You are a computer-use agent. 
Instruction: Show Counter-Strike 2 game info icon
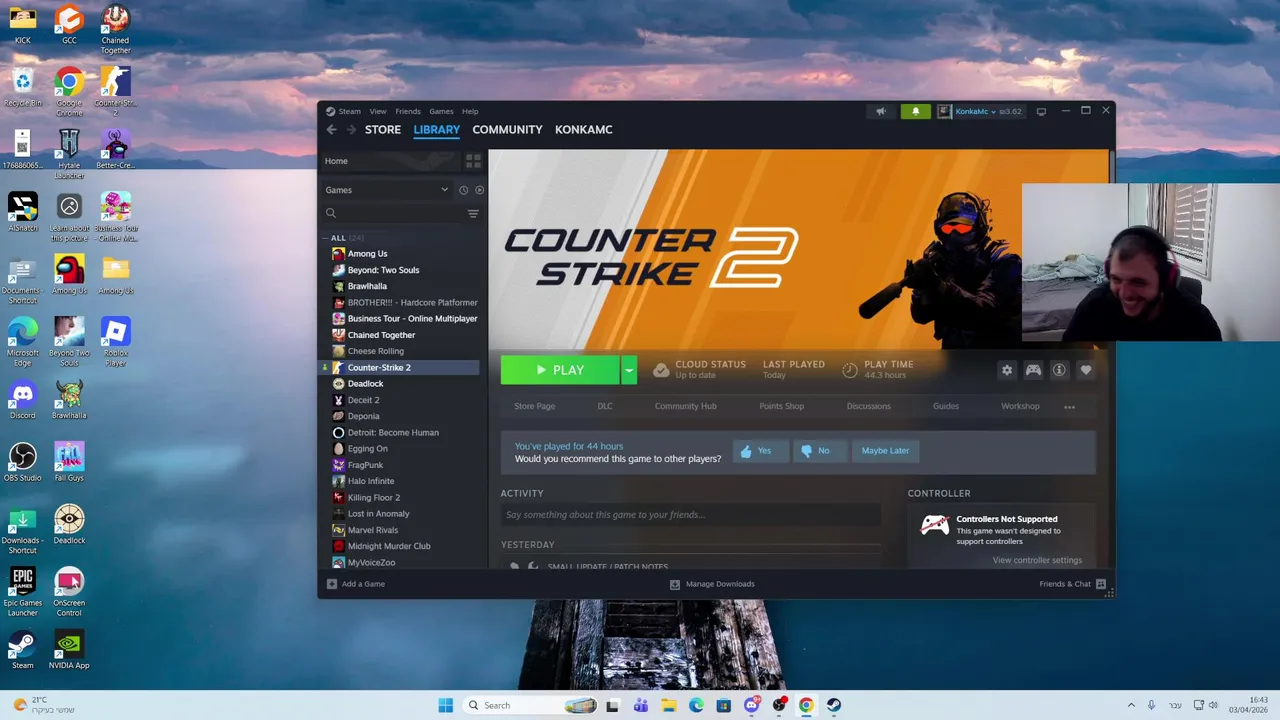(x=1059, y=370)
